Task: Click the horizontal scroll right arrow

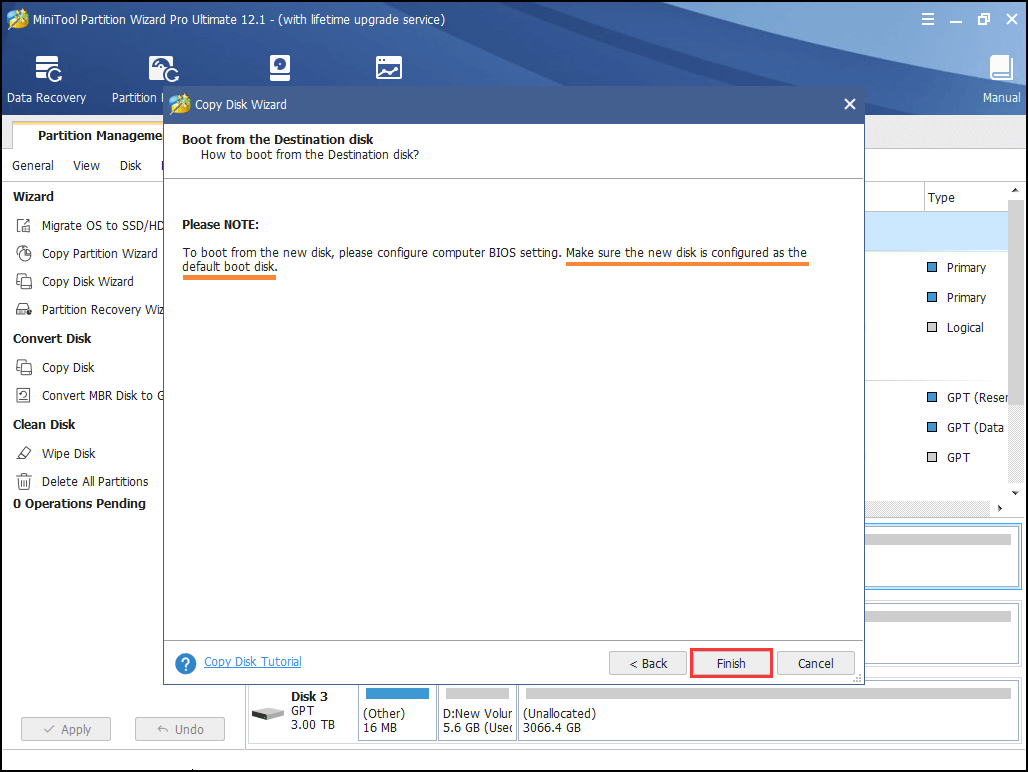Action: coord(1000,508)
